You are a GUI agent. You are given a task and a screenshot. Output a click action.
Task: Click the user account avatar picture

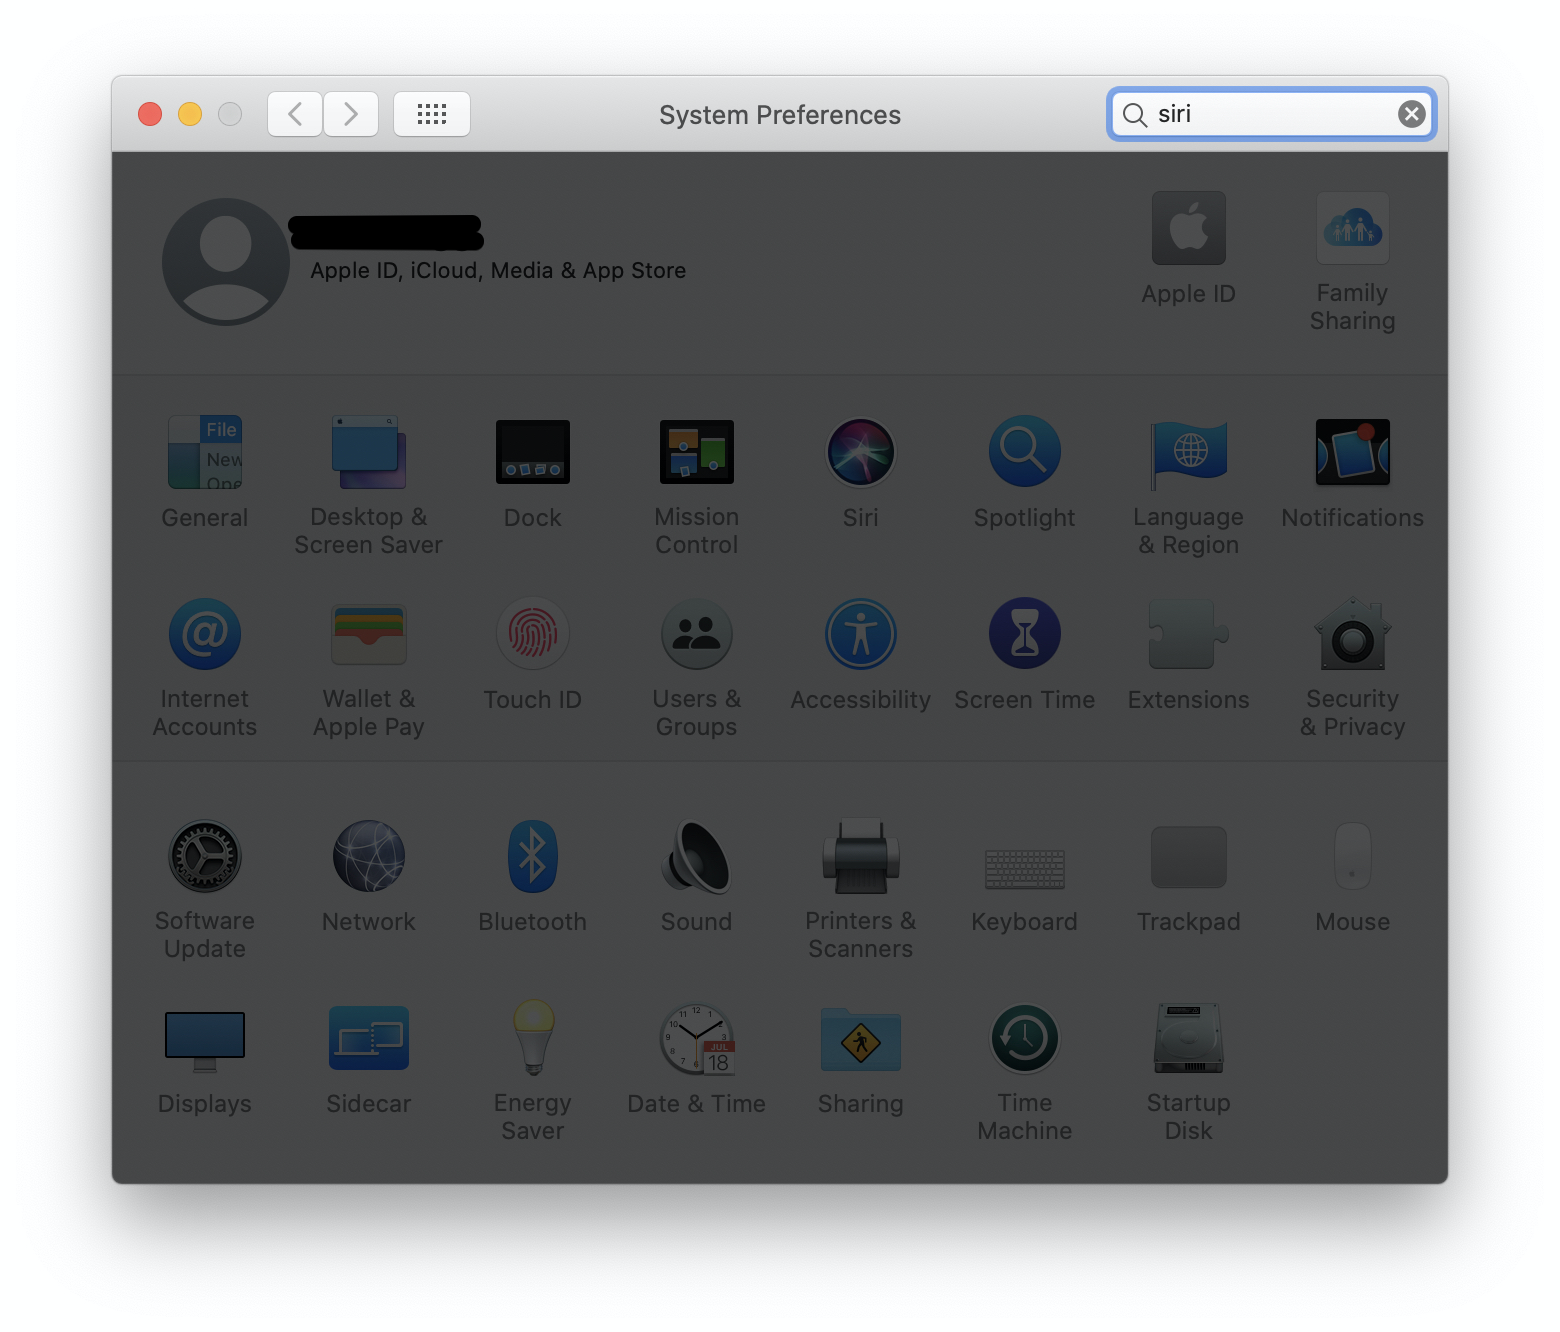click(x=226, y=262)
